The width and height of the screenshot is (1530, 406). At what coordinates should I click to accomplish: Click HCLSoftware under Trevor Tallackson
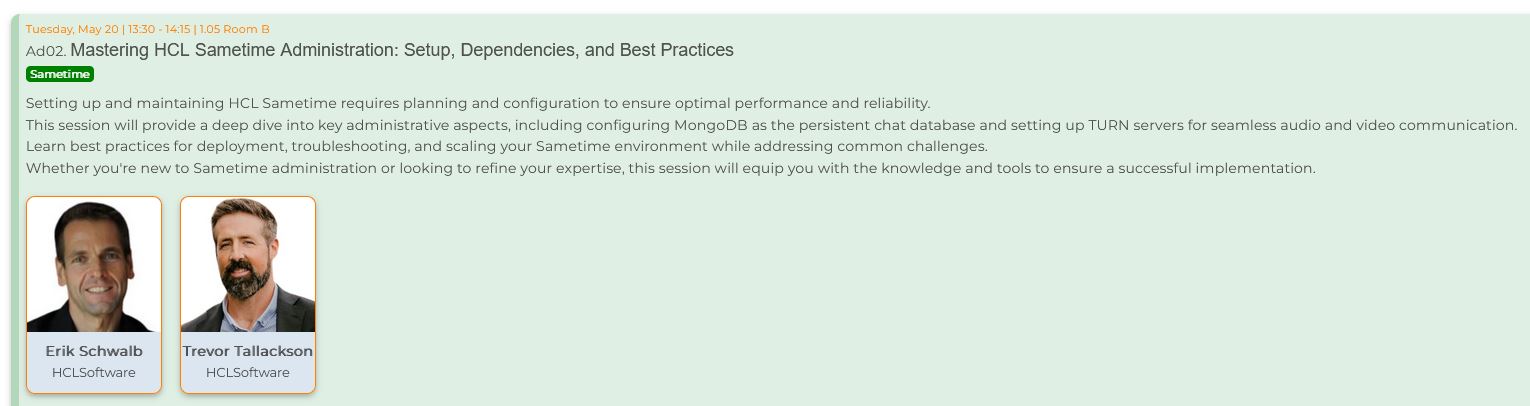coord(248,373)
